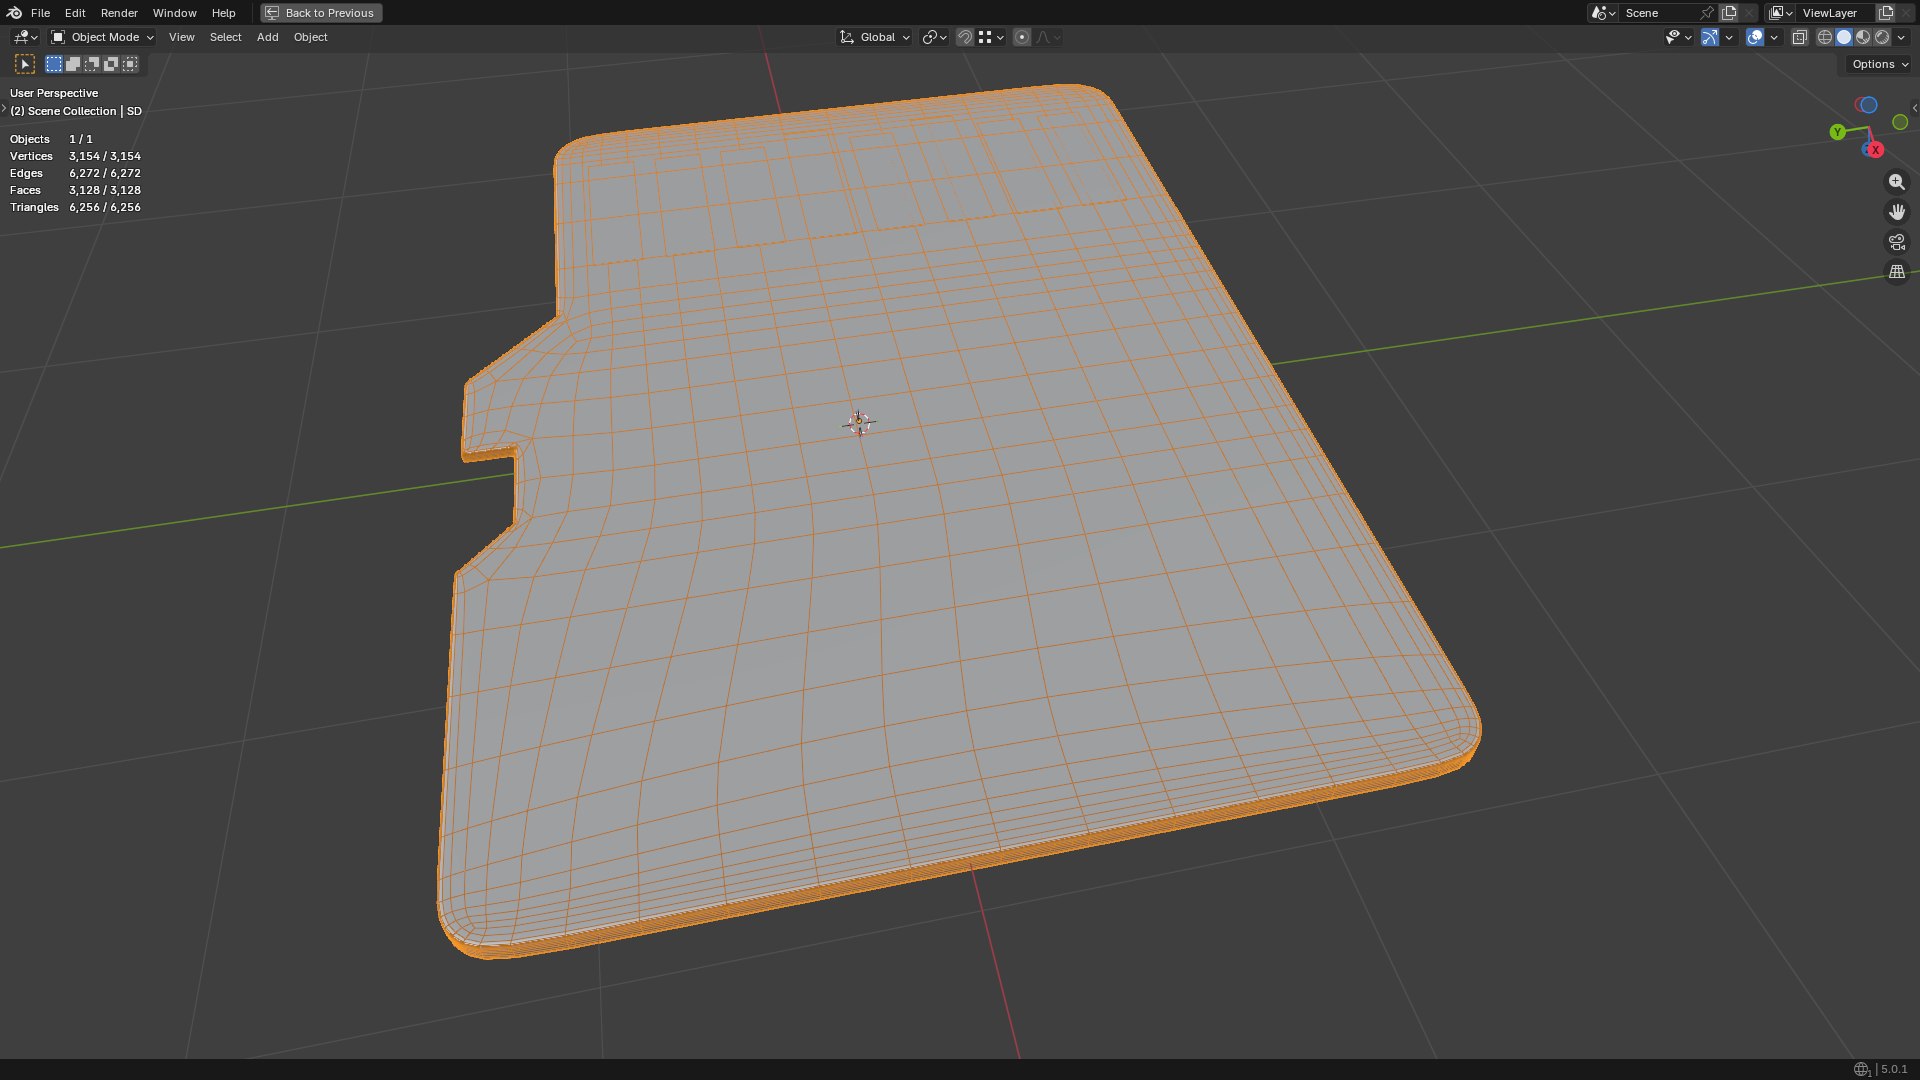Viewport: 1920px width, 1080px height.
Task: Expand the toolbar with the left-edge arrow
Action: click(x=4, y=107)
